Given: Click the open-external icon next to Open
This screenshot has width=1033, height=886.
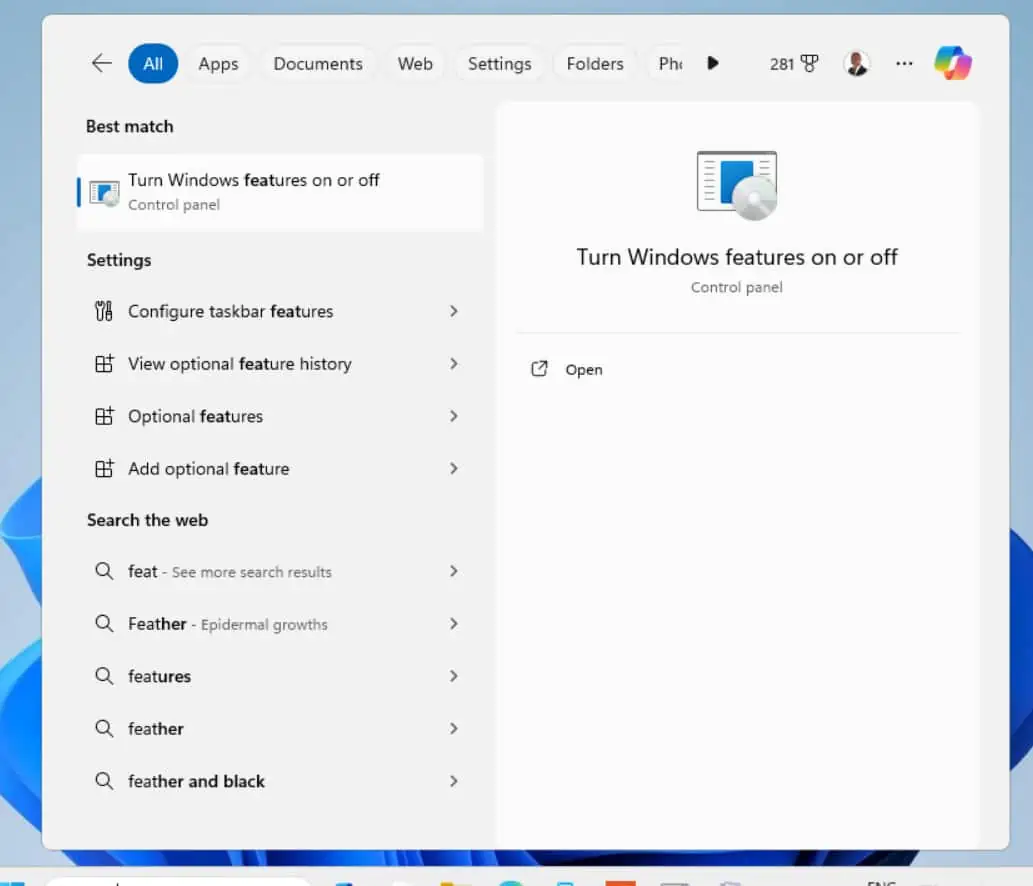Looking at the screenshot, I should [x=539, y=369].
